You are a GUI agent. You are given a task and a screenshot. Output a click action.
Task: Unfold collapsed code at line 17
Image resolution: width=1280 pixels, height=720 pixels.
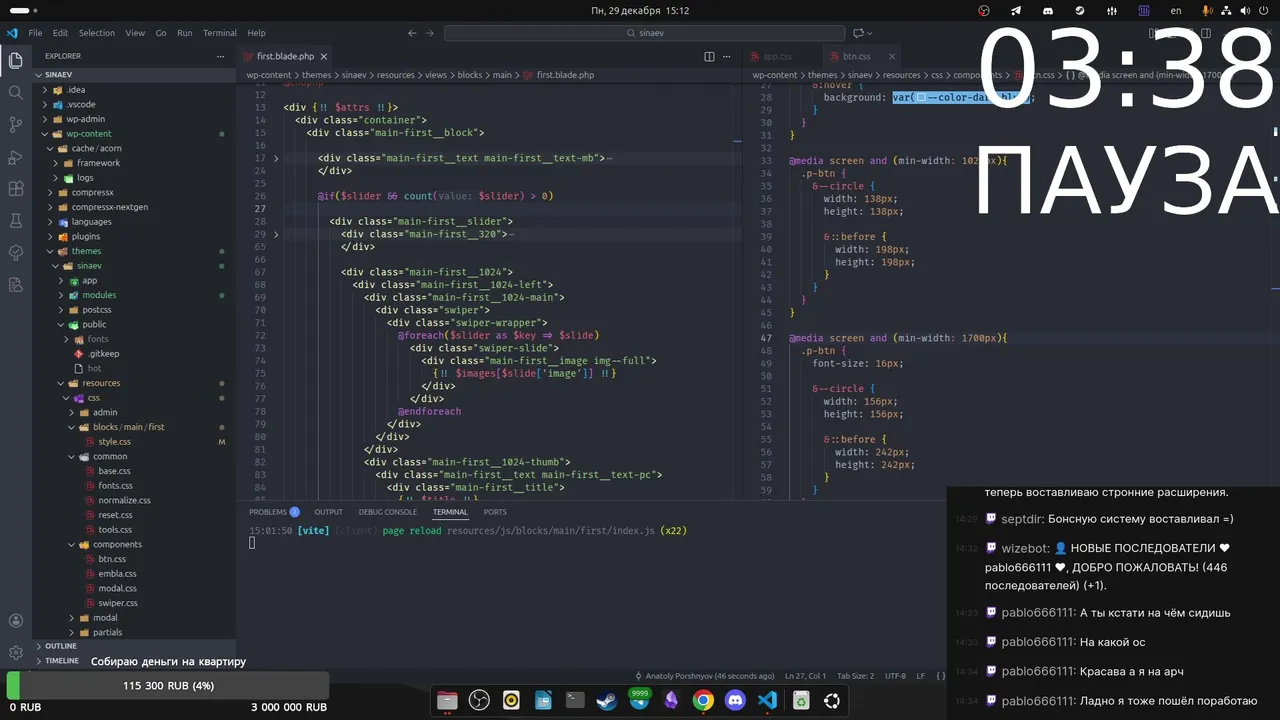276,158
